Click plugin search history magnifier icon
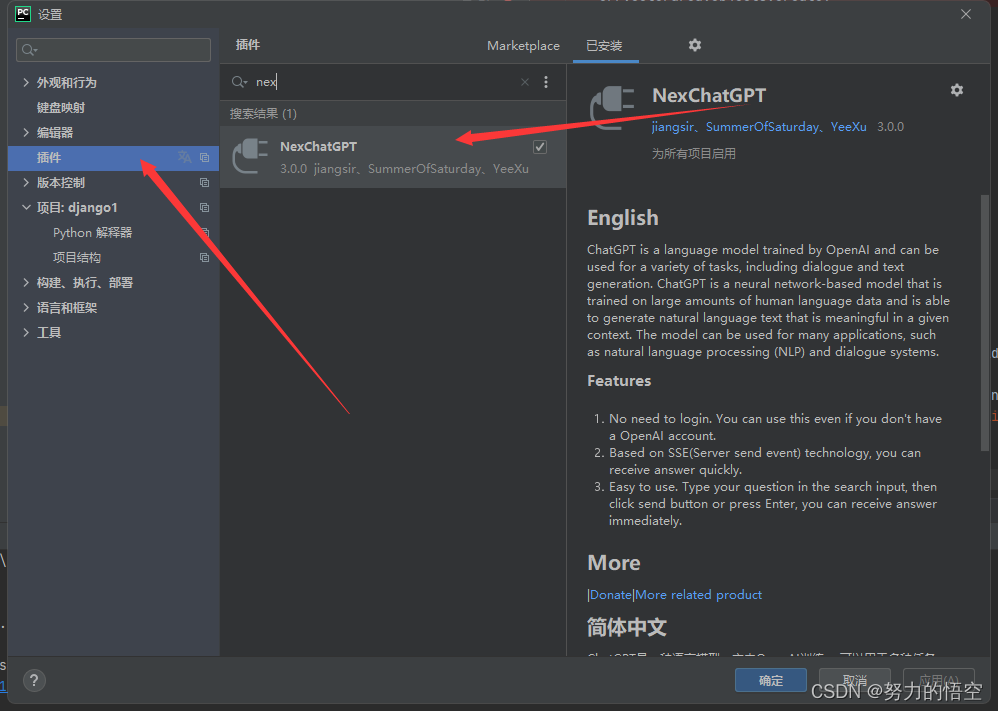The image size is (998, 711). [239, 82]
